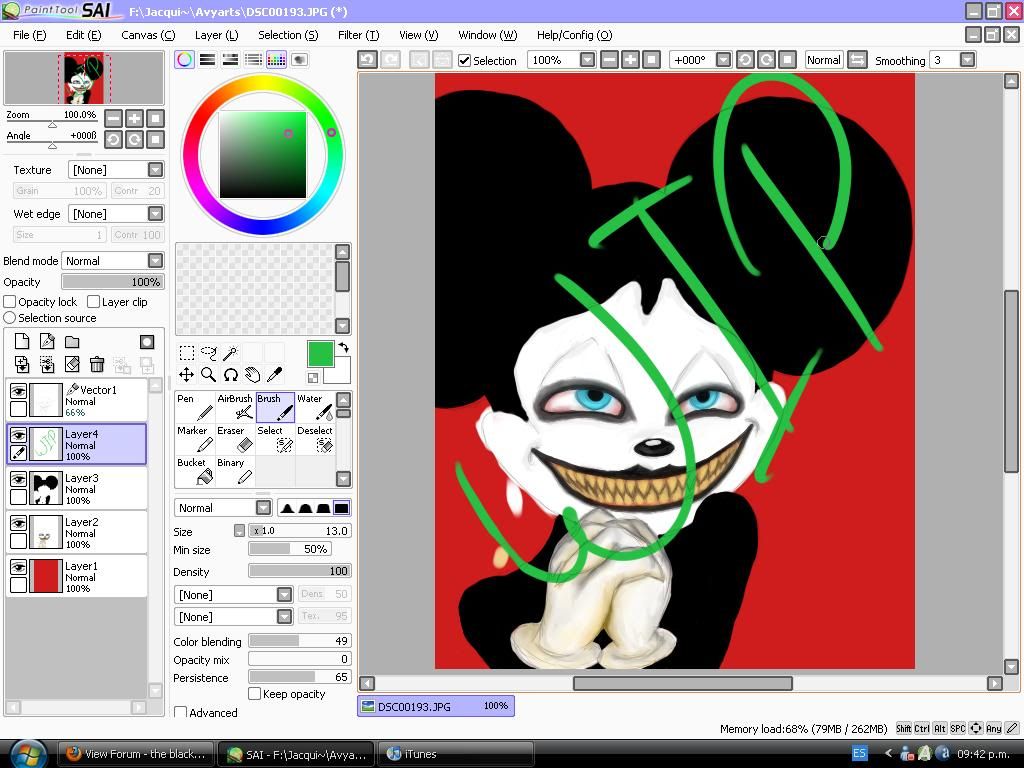Open the layer Blend mode dropdown
The height and width of the screenshot is (768, 1024).
(155, 261)
